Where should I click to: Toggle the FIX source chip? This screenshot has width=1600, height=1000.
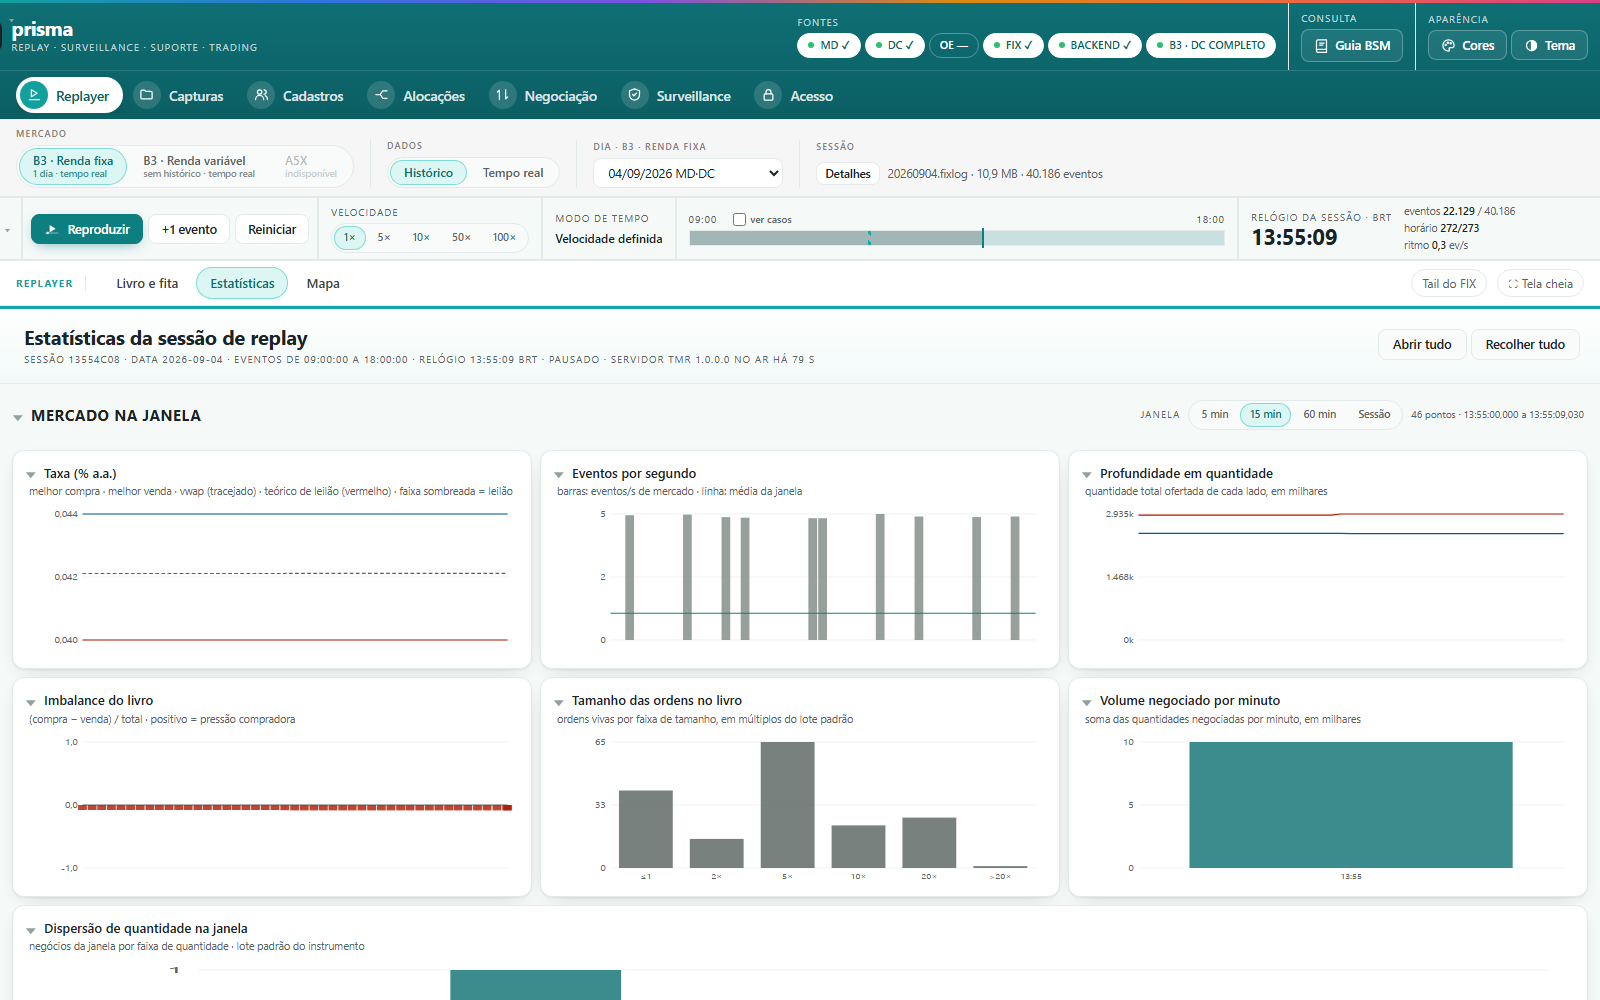coord(1013,45)
